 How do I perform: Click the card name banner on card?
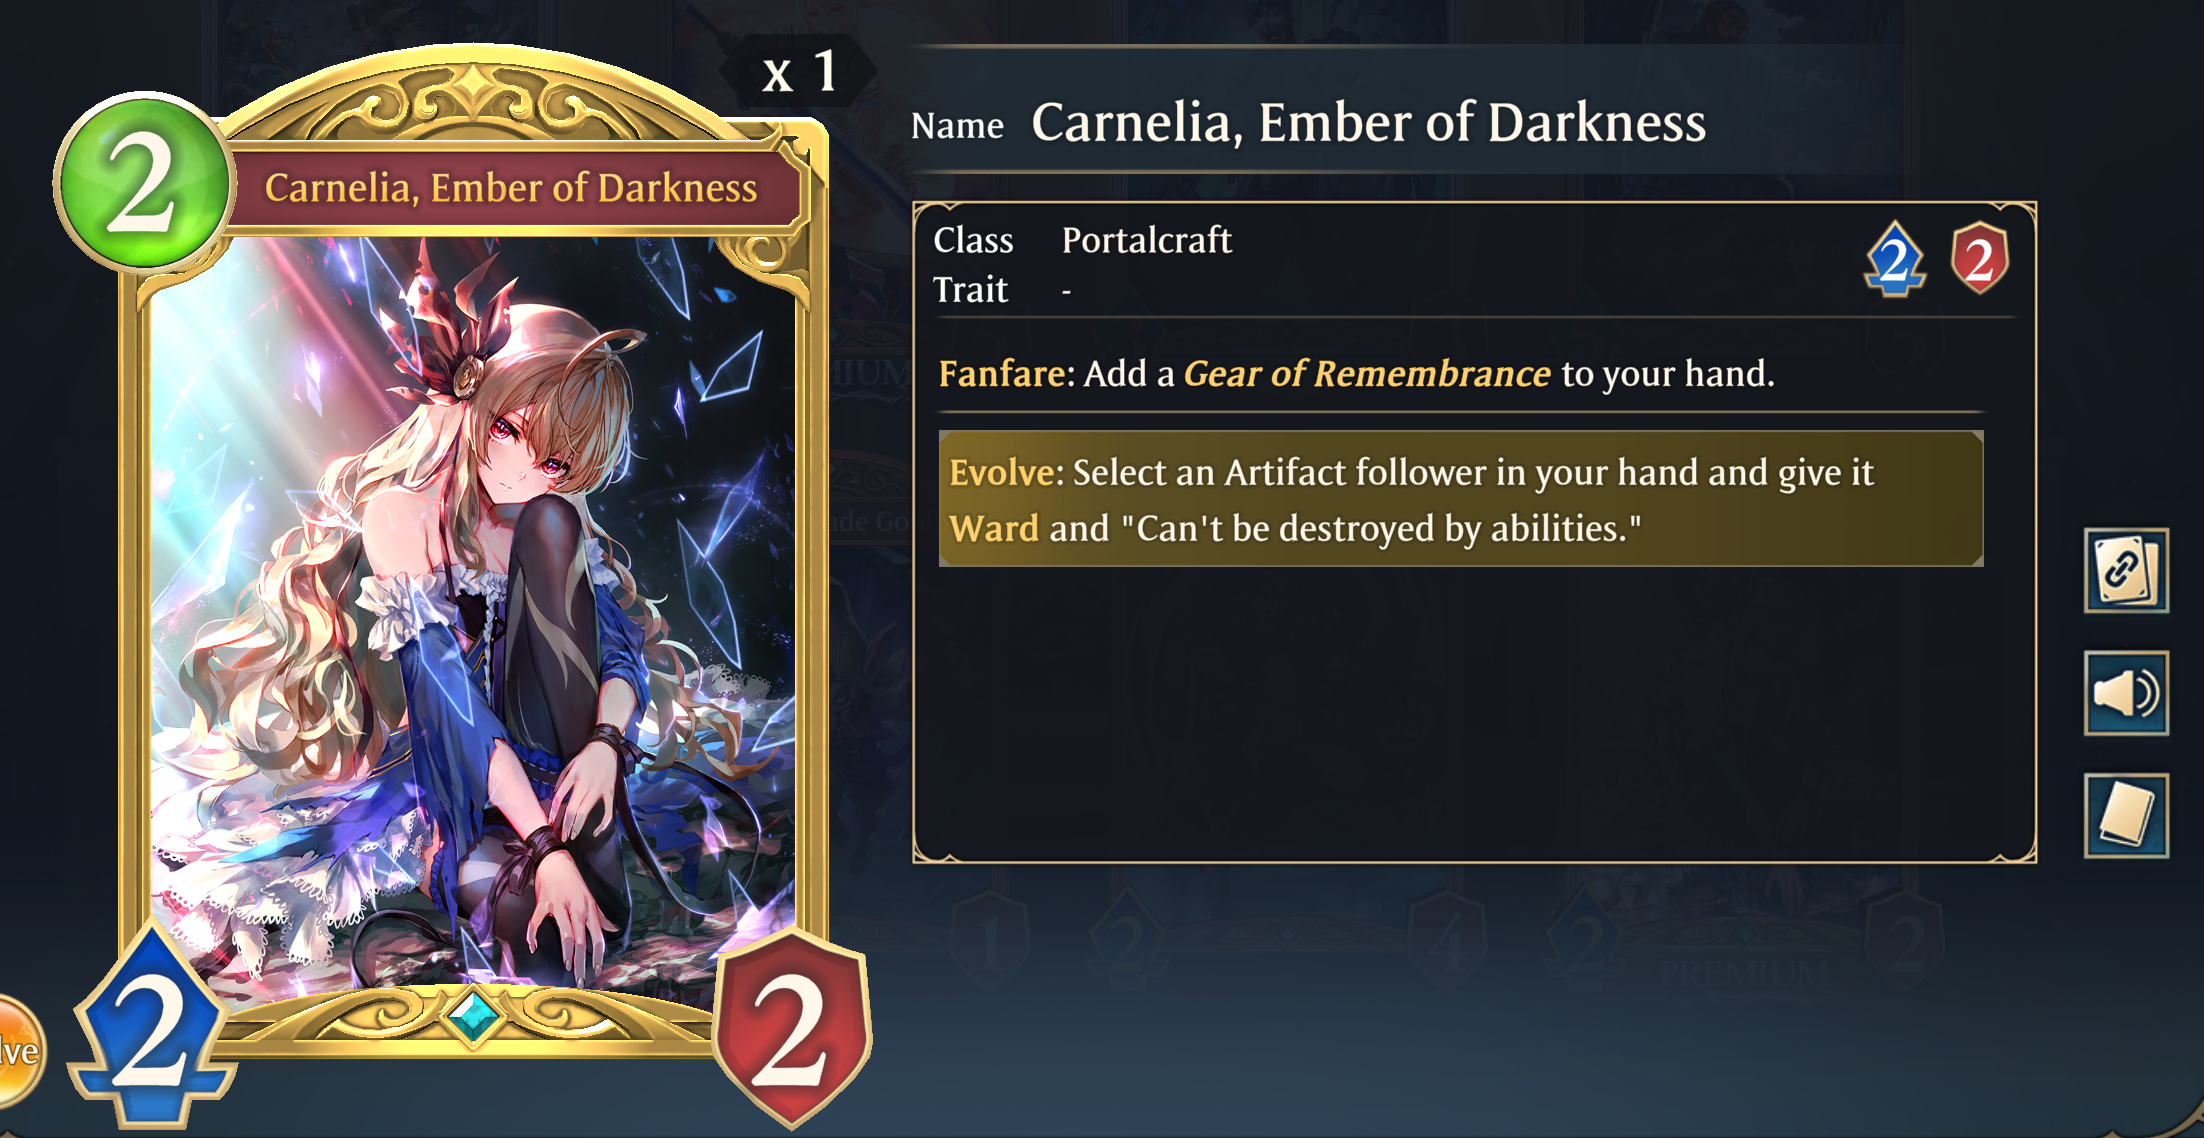tap(511, 188)
